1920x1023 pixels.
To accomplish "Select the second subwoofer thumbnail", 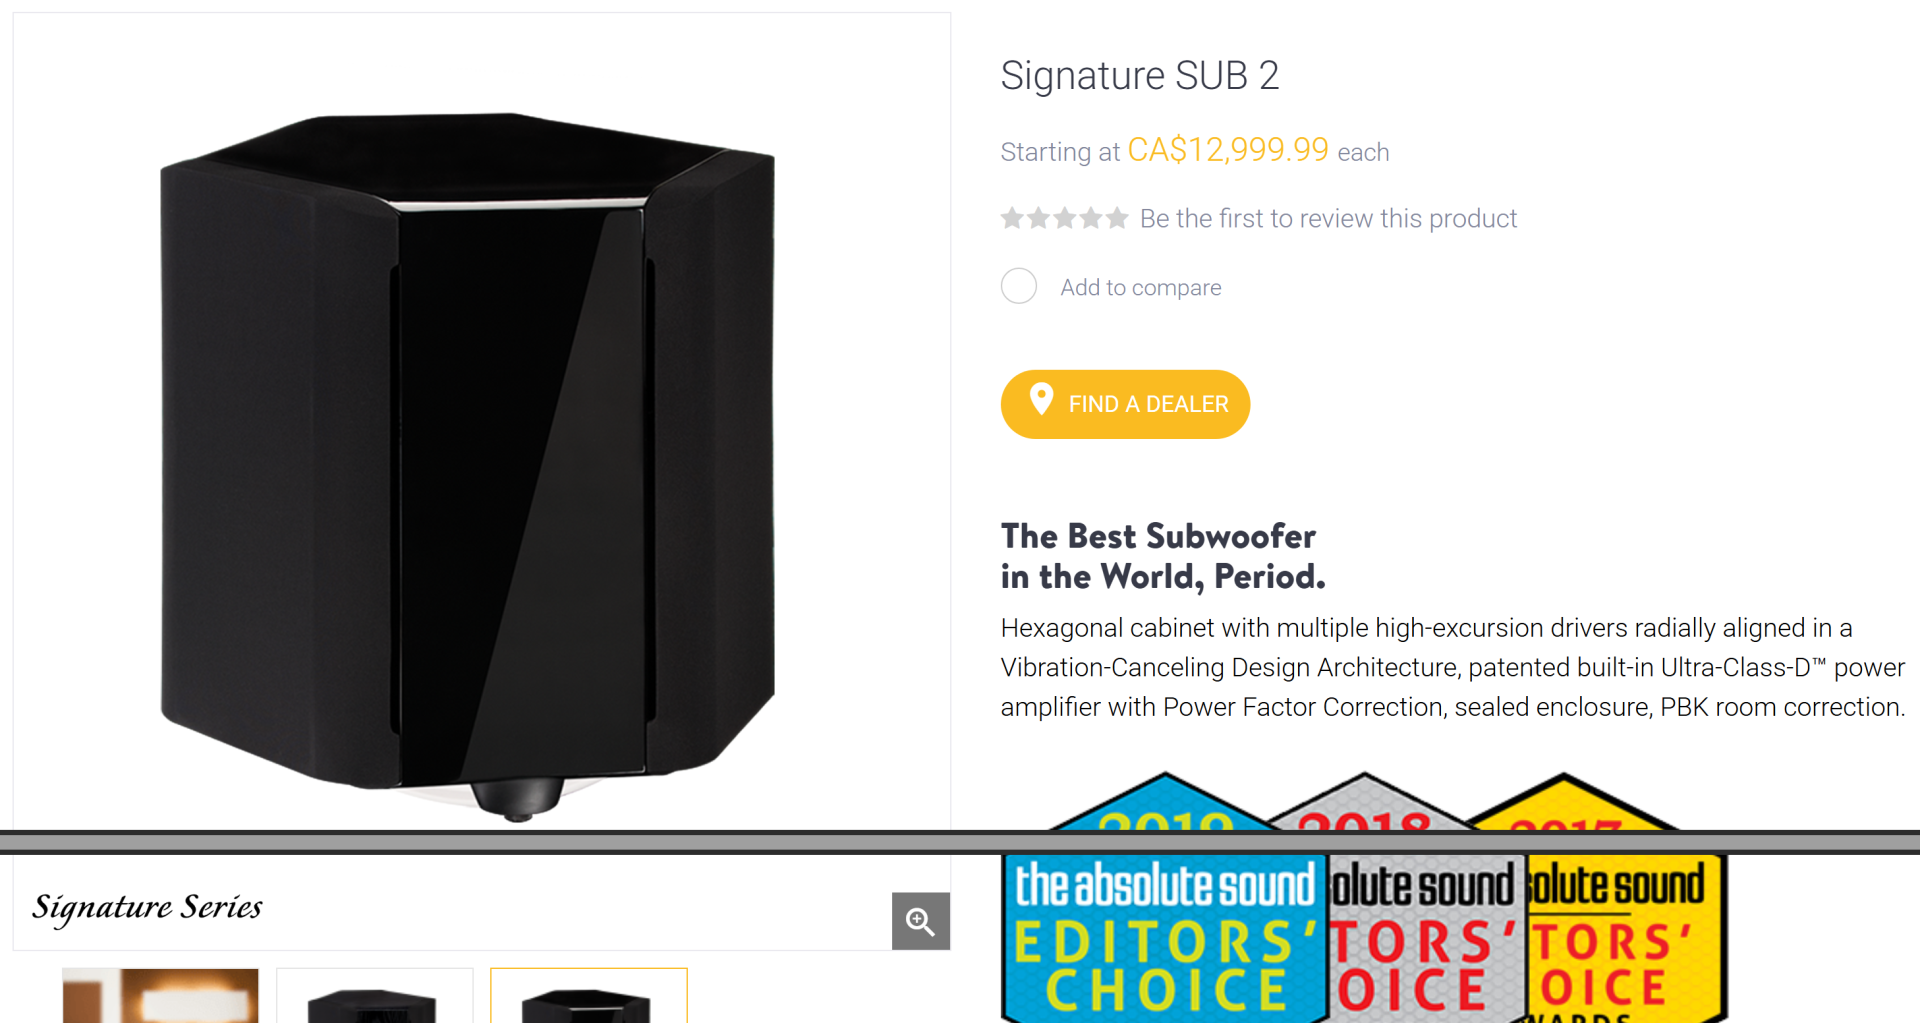I will (374, 995).
